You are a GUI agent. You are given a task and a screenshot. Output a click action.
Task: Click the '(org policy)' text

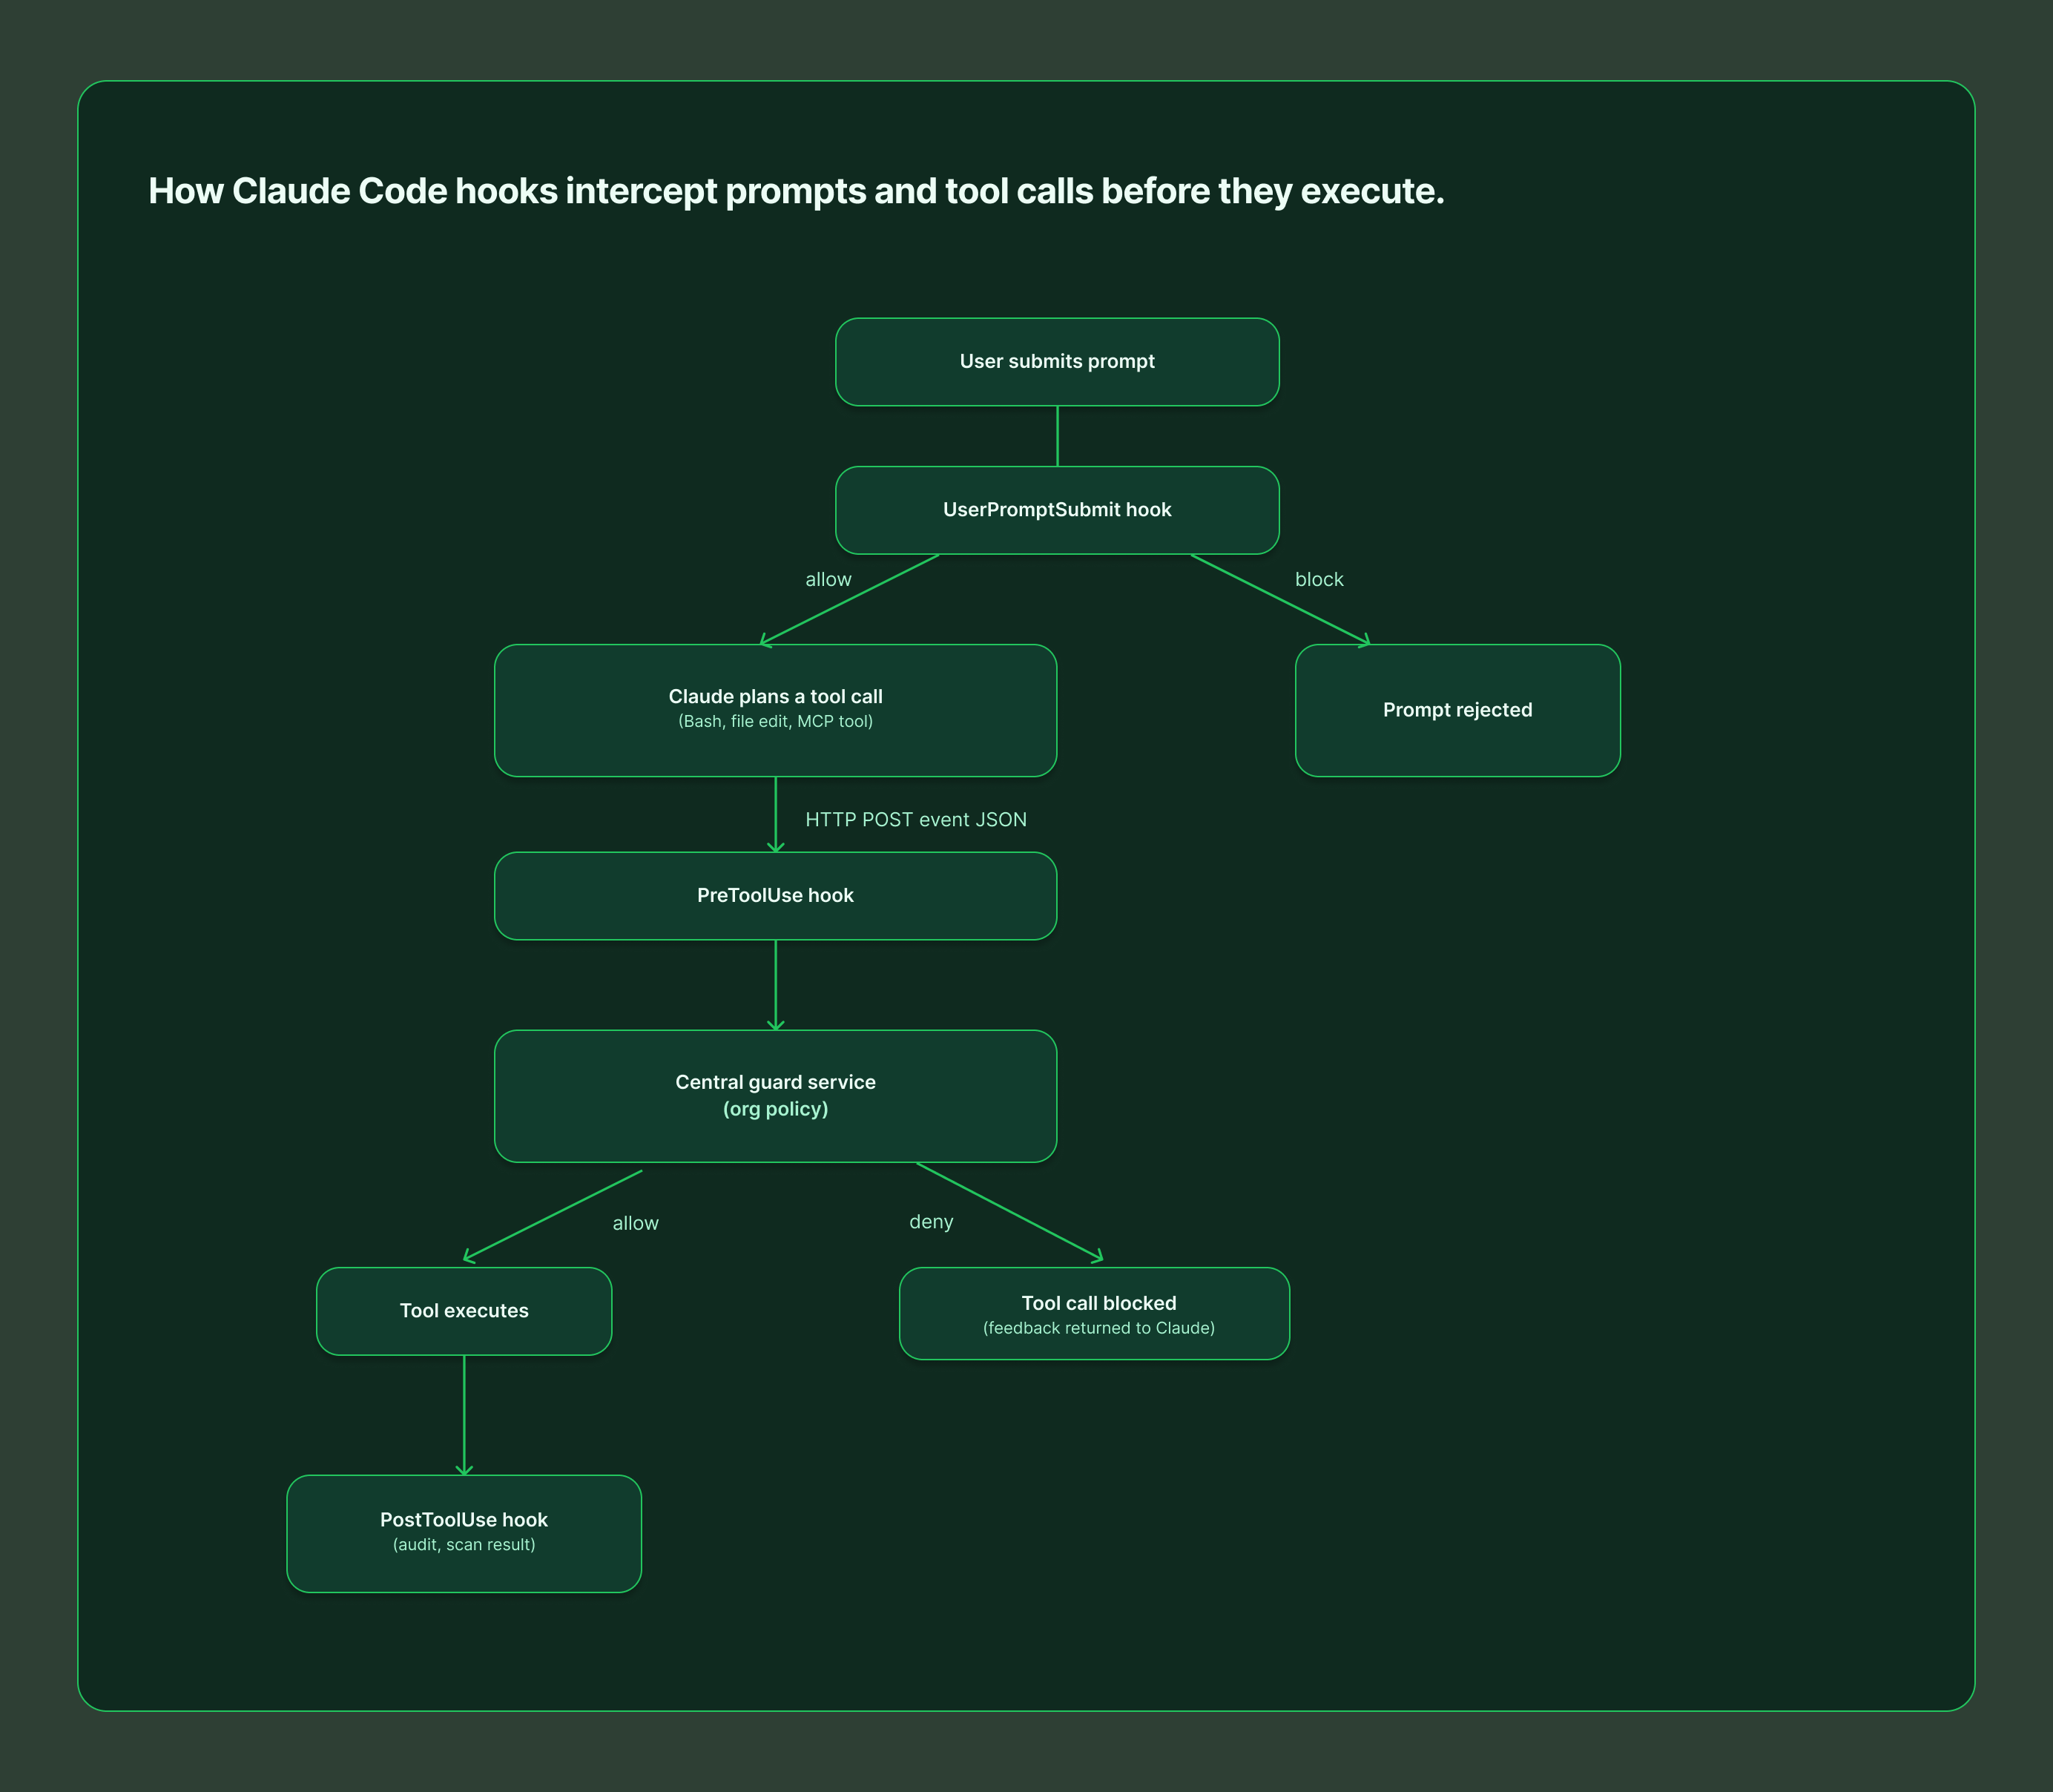[x=775, y=1109]
